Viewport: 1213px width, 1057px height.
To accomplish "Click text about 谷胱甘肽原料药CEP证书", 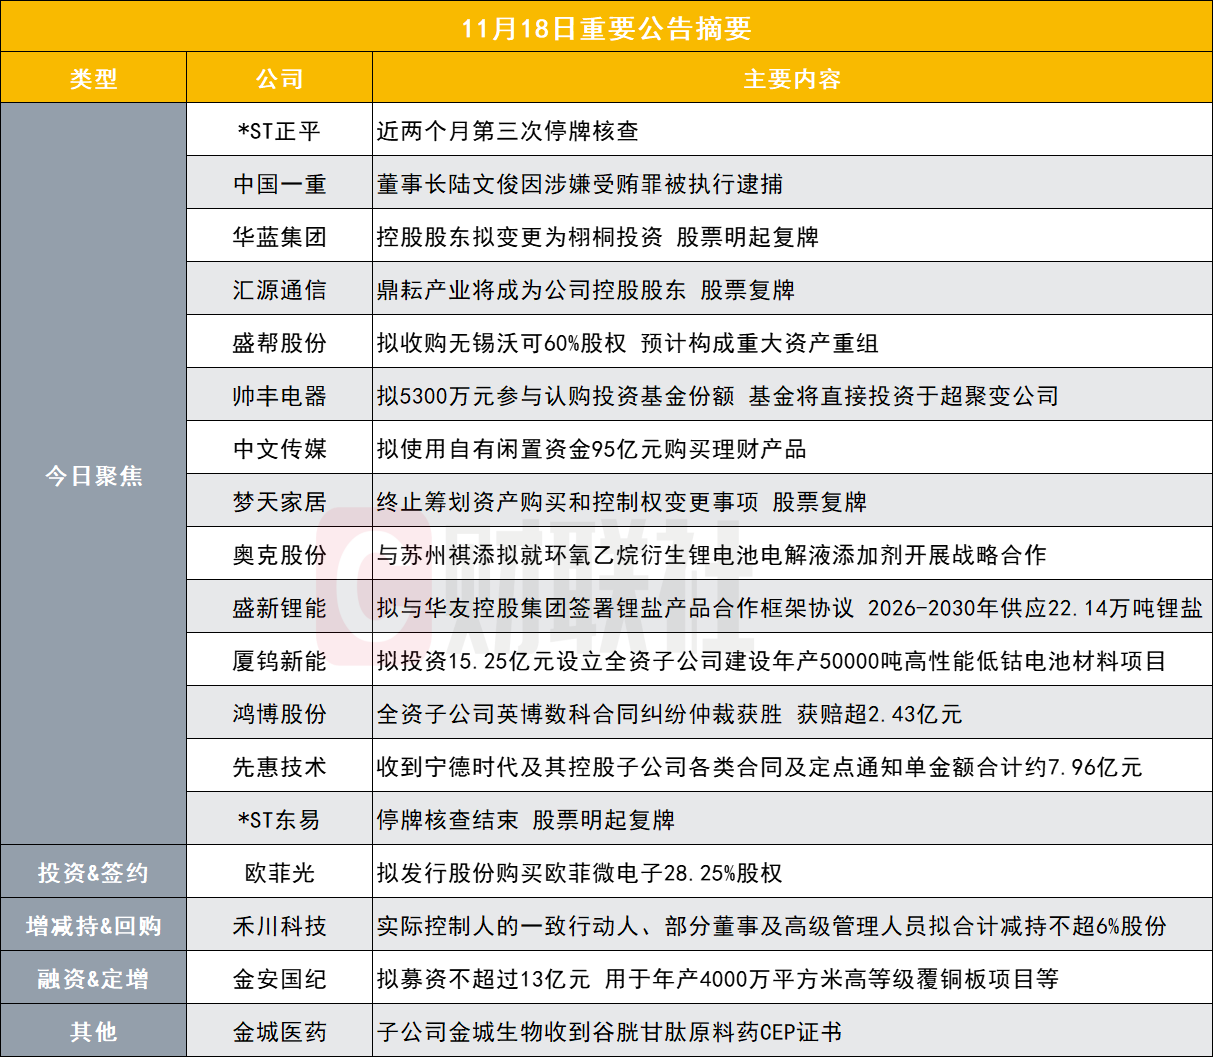I will (x=610, y=1032).
